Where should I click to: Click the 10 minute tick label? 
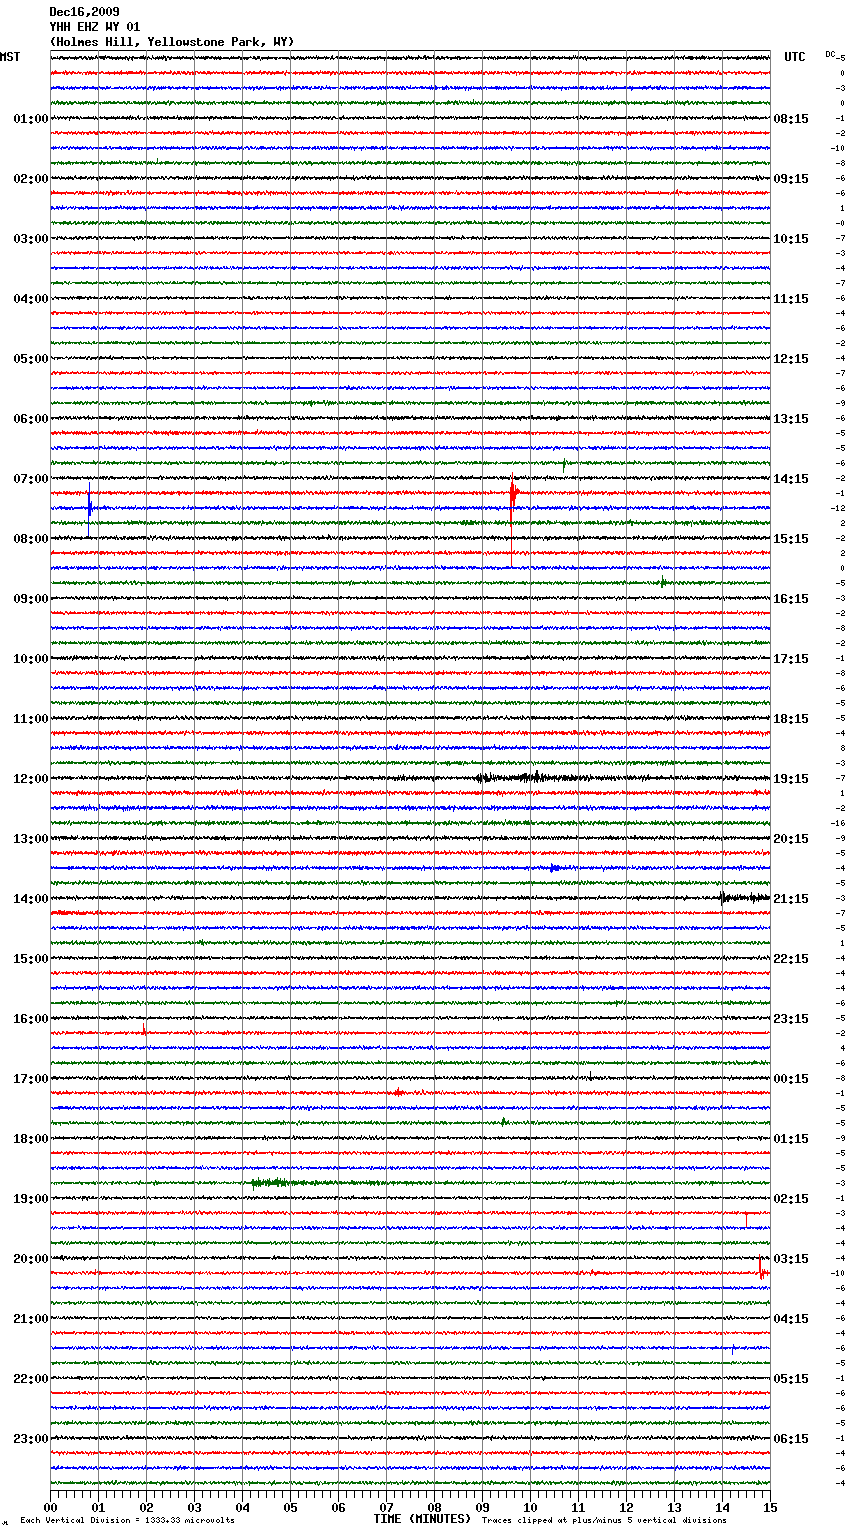coord(530,1507)
